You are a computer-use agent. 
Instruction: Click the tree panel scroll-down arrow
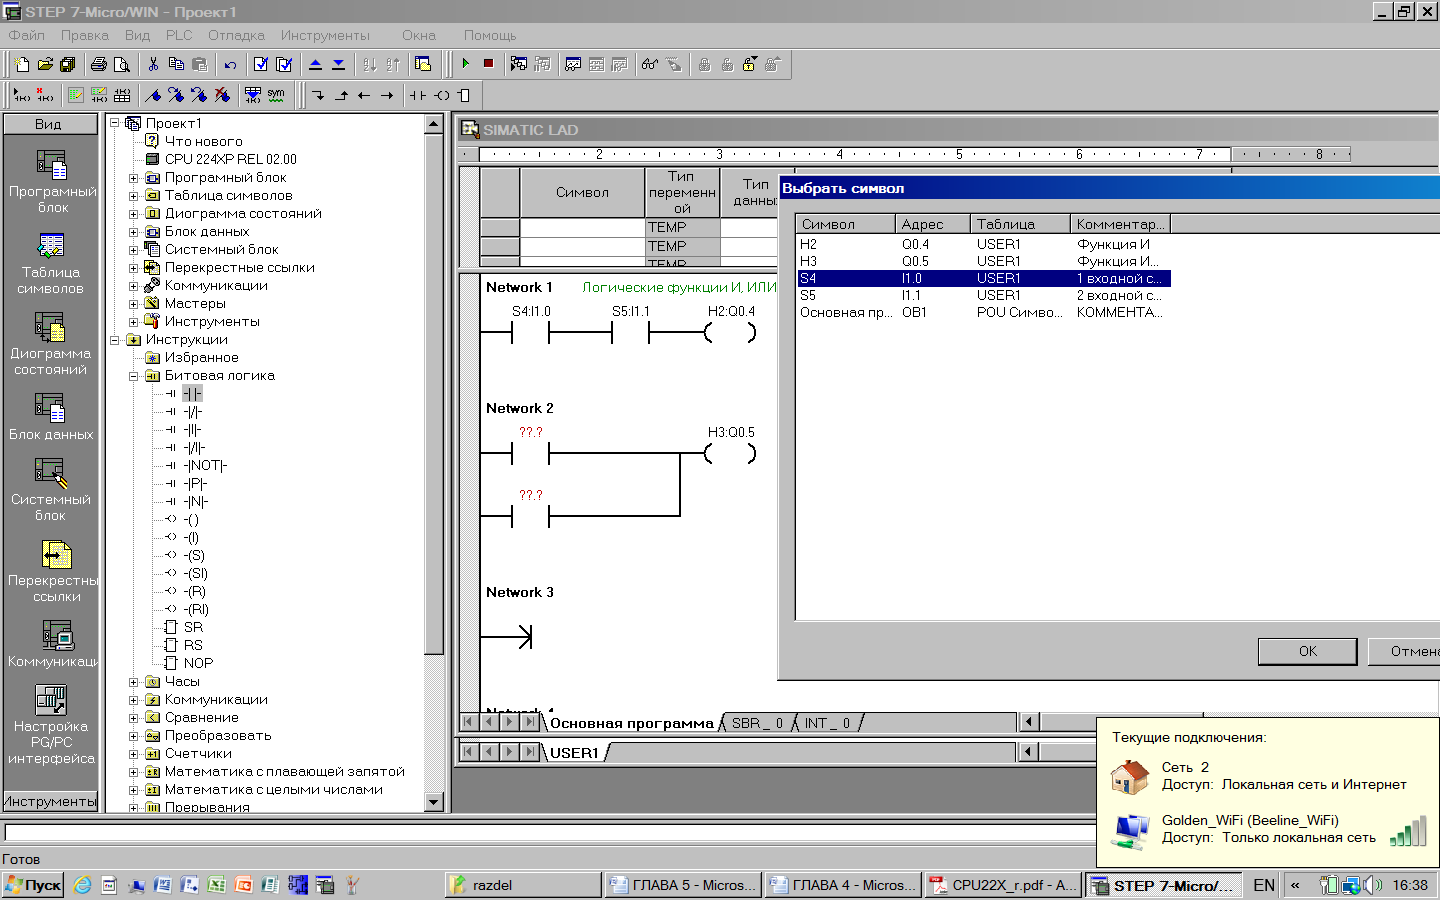(x=434, y=802)
